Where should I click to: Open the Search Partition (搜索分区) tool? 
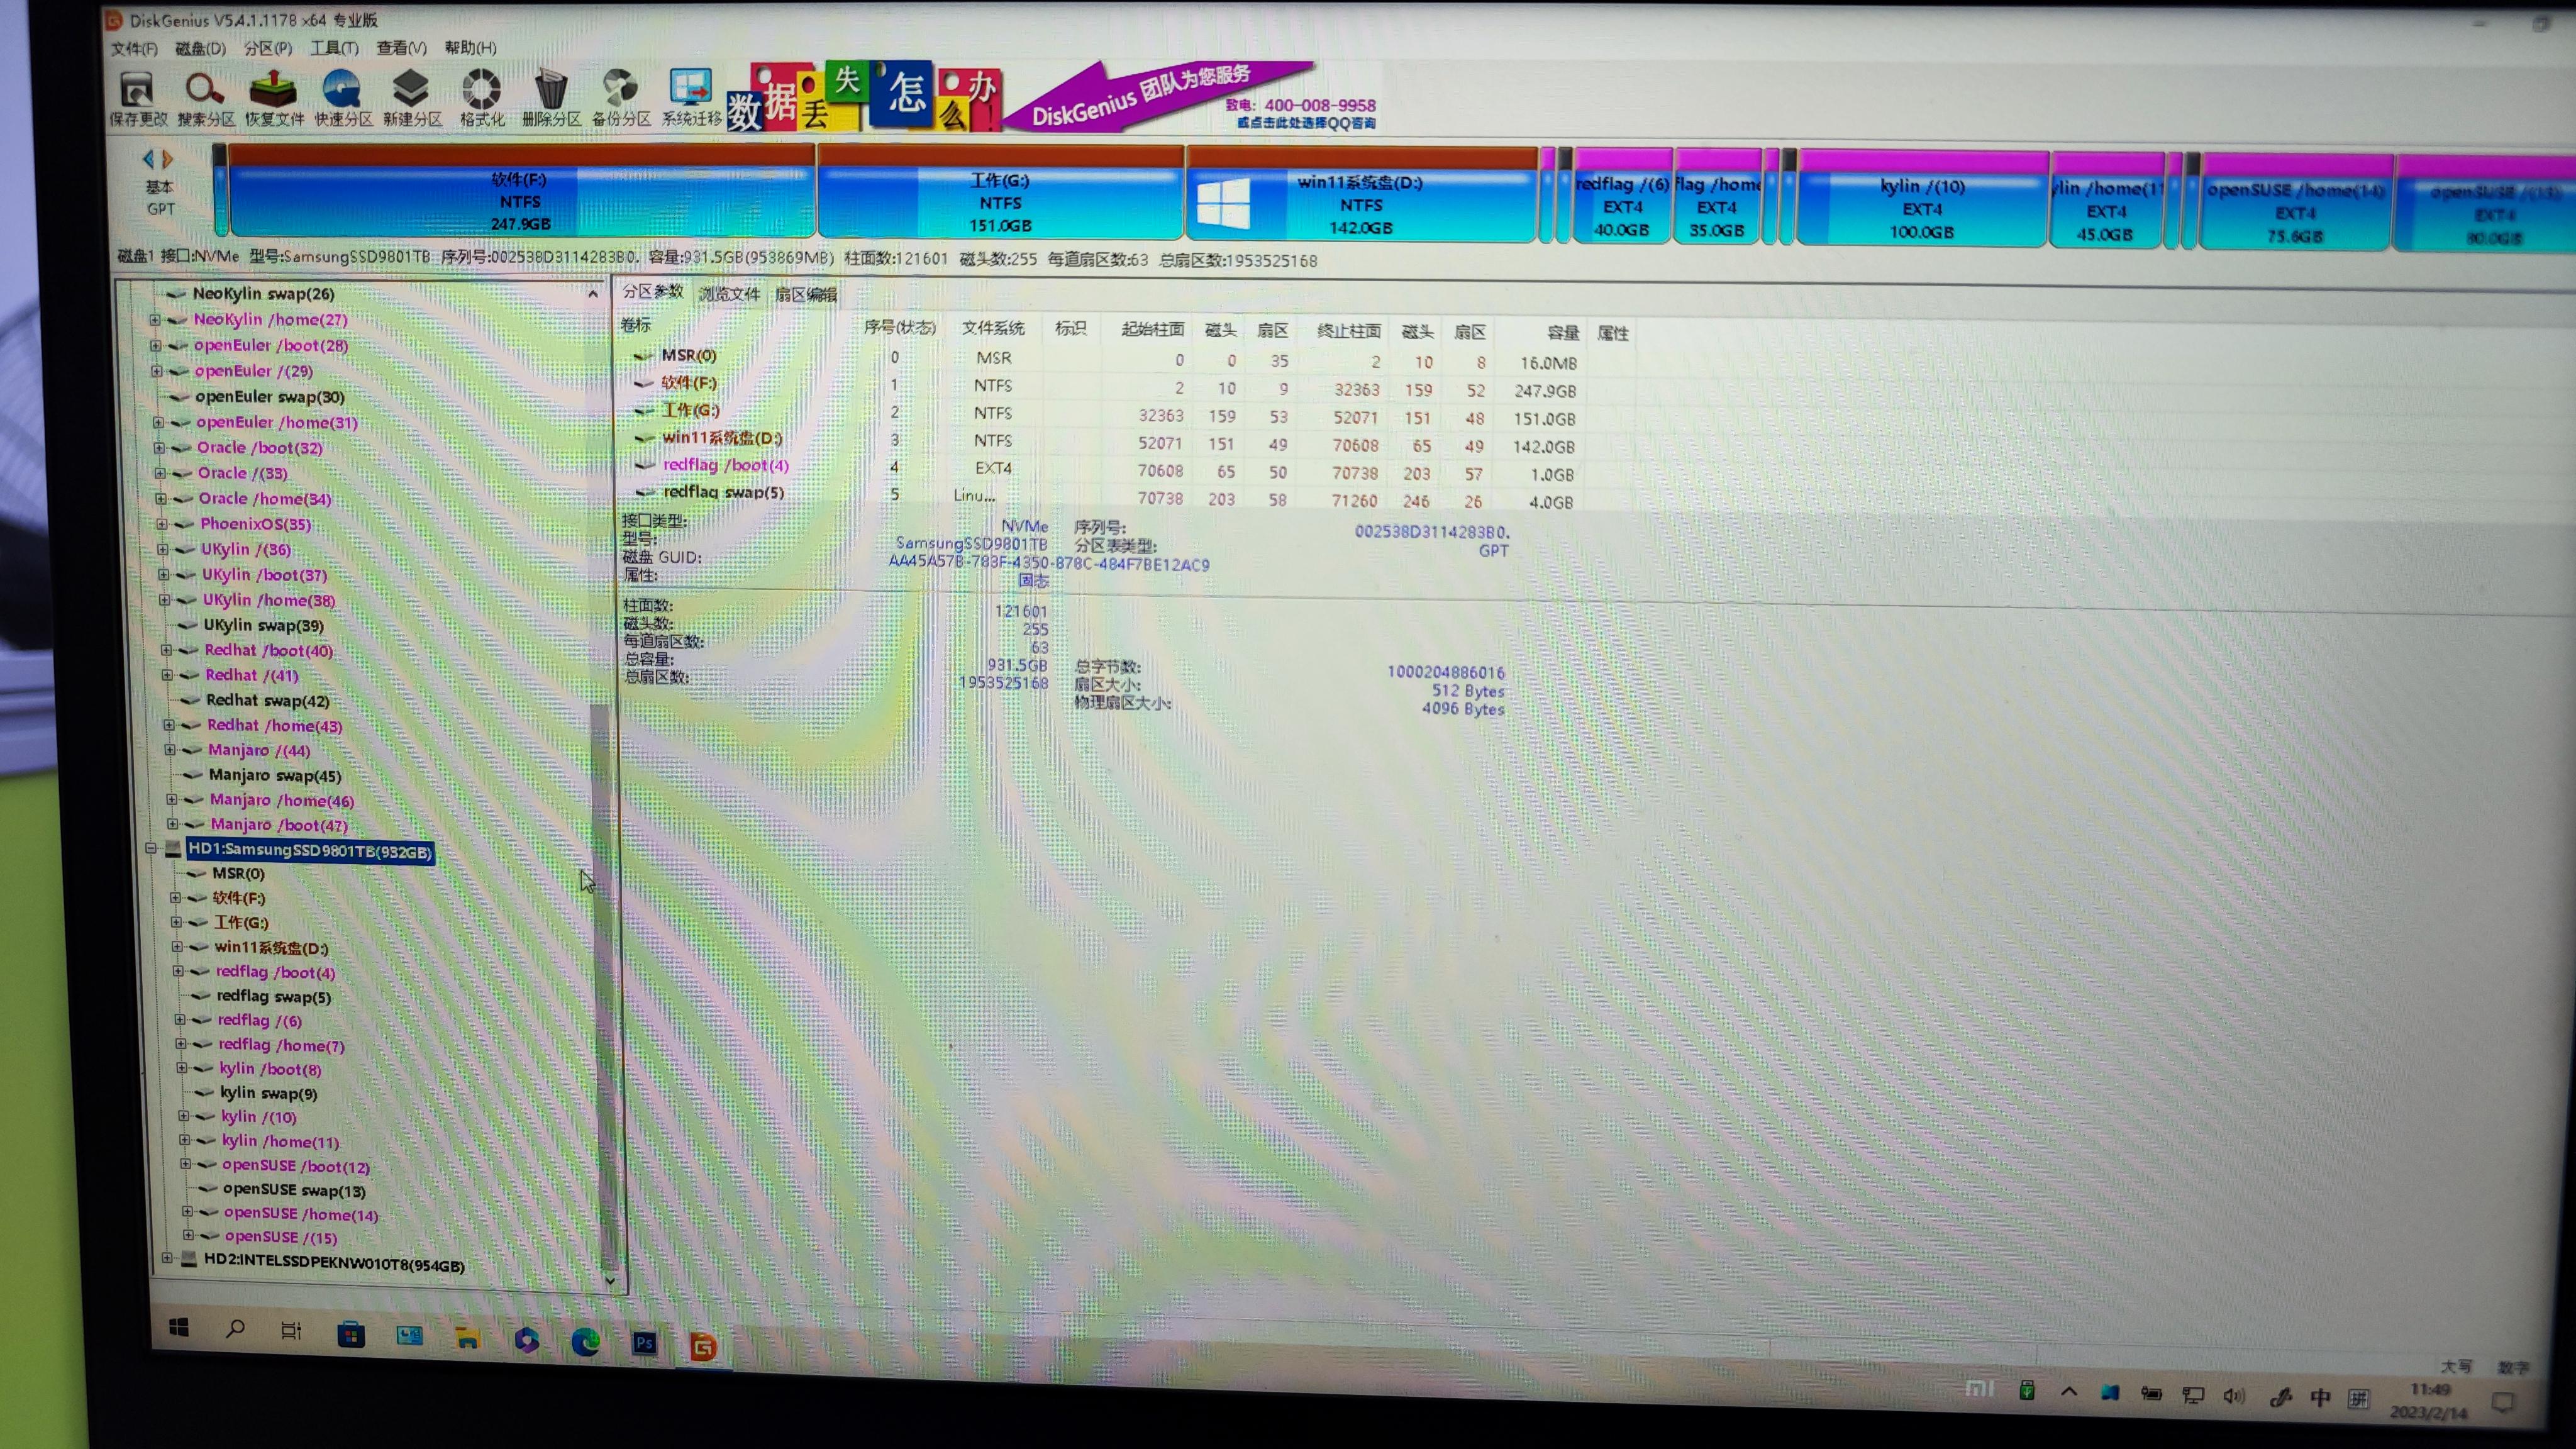205,99
